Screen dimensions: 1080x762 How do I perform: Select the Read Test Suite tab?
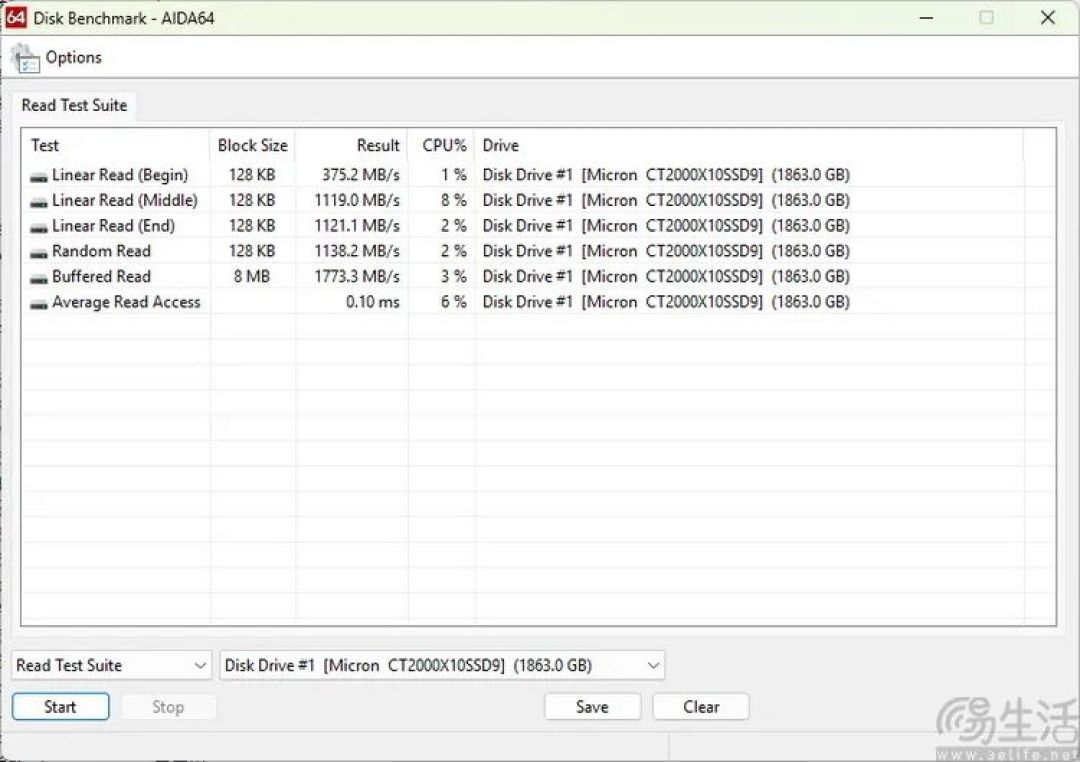pos(74,105)
